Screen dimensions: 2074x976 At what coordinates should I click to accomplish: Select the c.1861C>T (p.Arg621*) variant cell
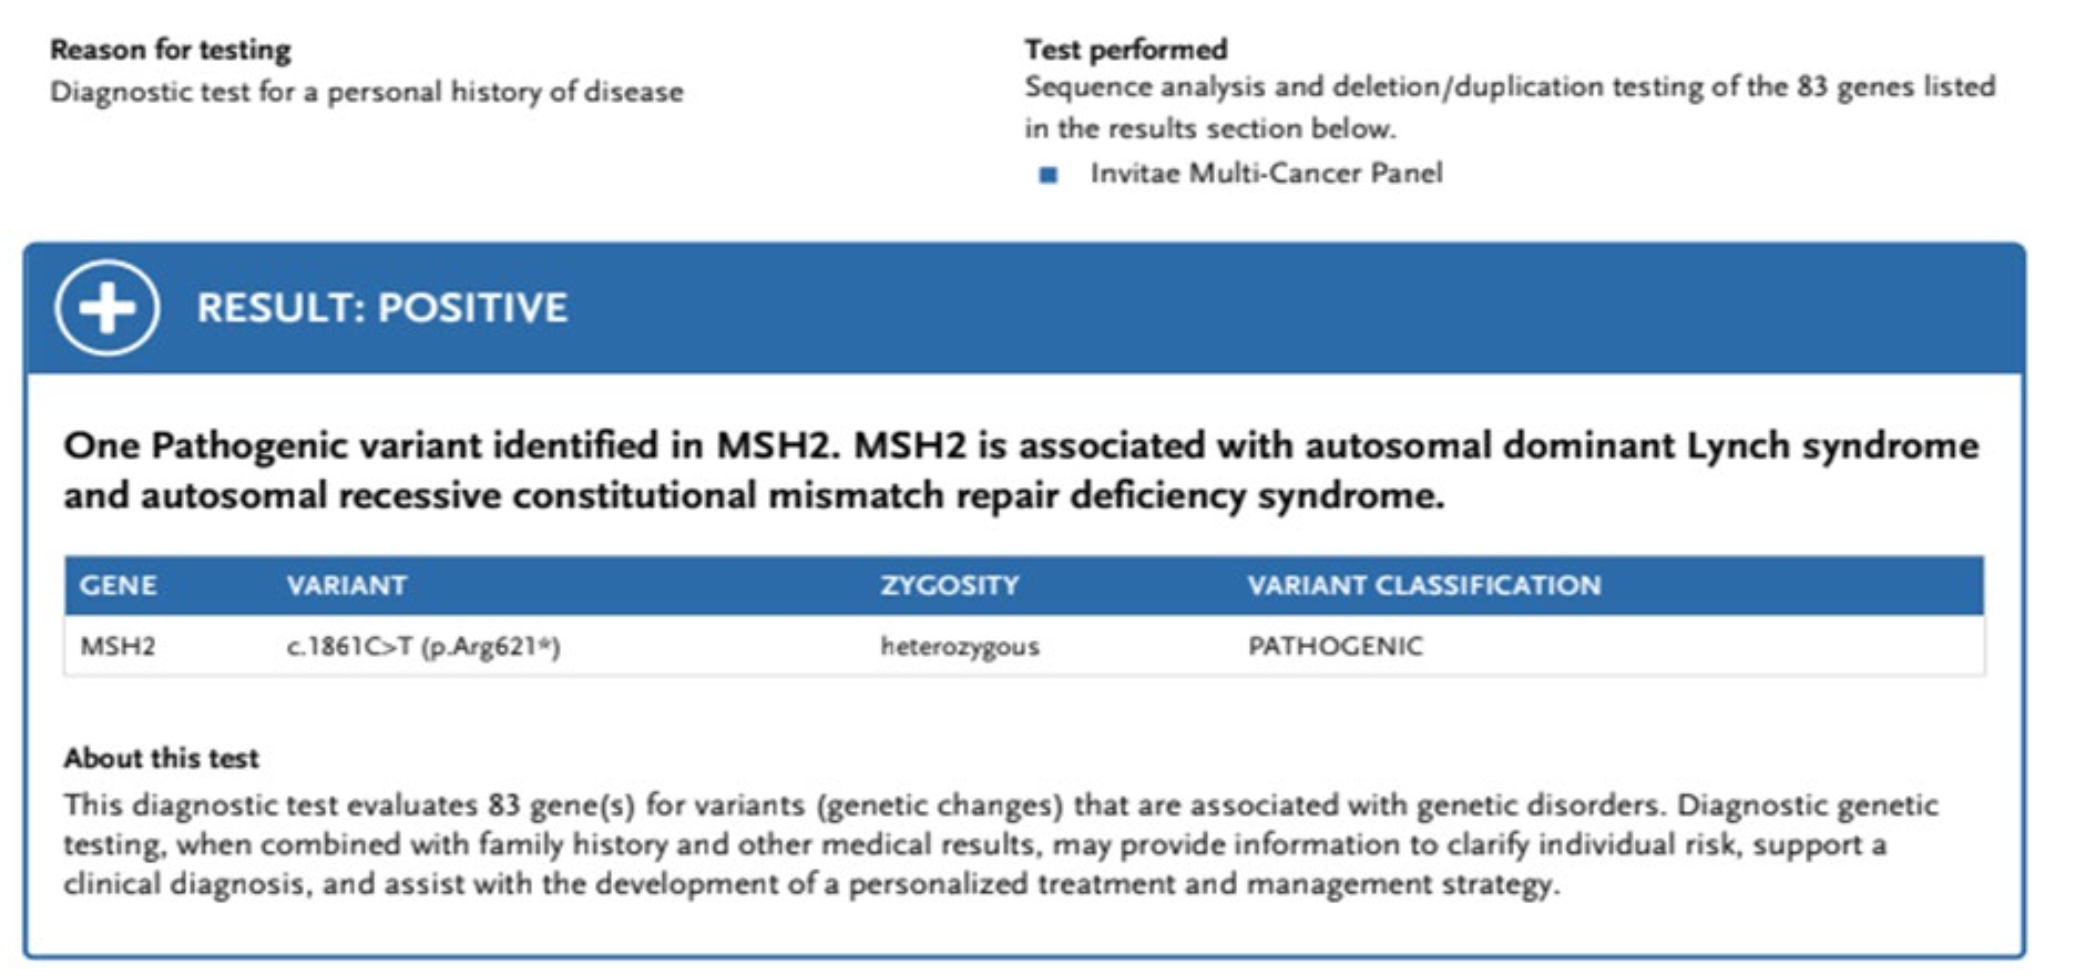click(x=423, y=647)
